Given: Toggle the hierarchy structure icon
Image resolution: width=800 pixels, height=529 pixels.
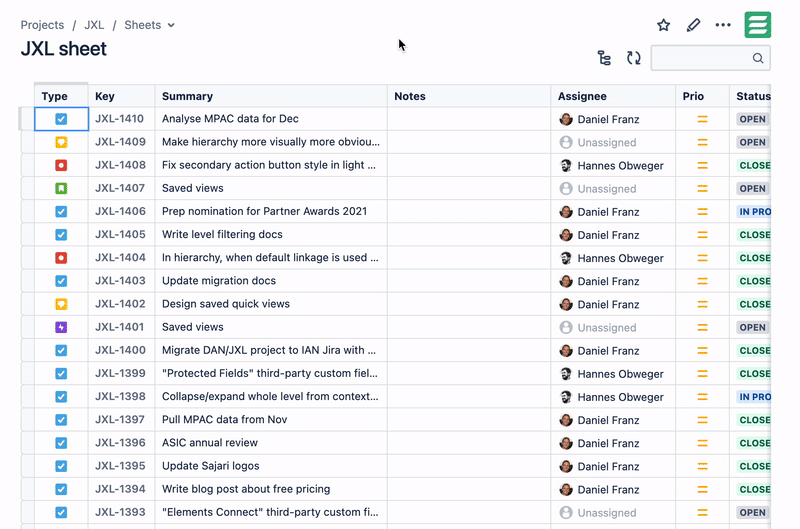Looking at the screenshot, I should point(604,58).
